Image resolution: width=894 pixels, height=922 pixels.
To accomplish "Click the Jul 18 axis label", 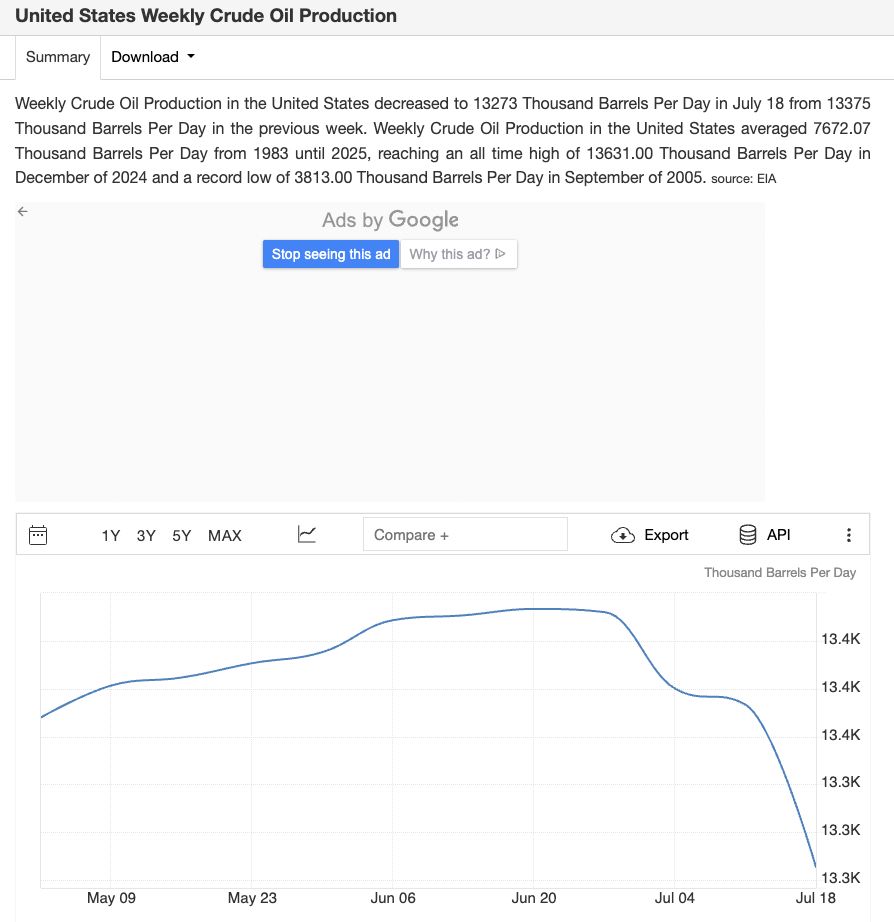I will 816,898.
